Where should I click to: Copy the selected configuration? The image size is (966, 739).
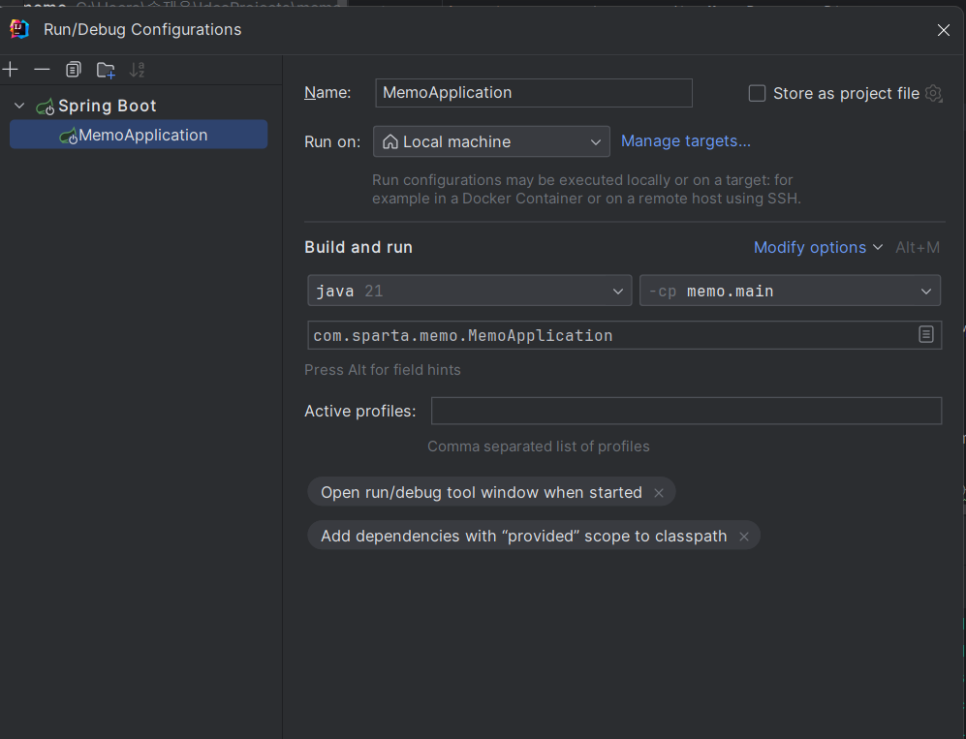click(73, 70)
